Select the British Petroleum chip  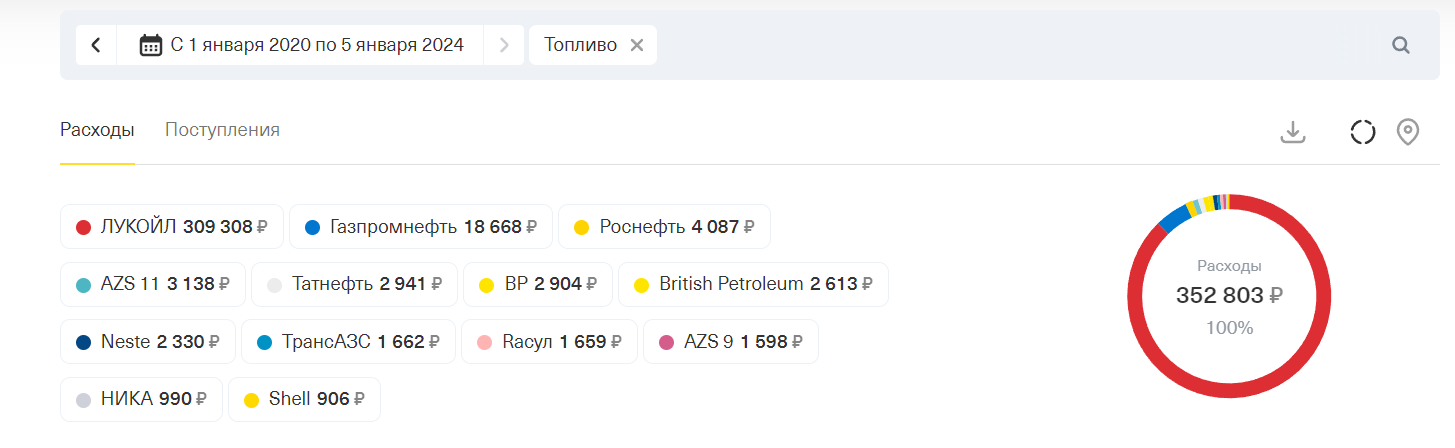pyautogui.click(x=753, y=284)
